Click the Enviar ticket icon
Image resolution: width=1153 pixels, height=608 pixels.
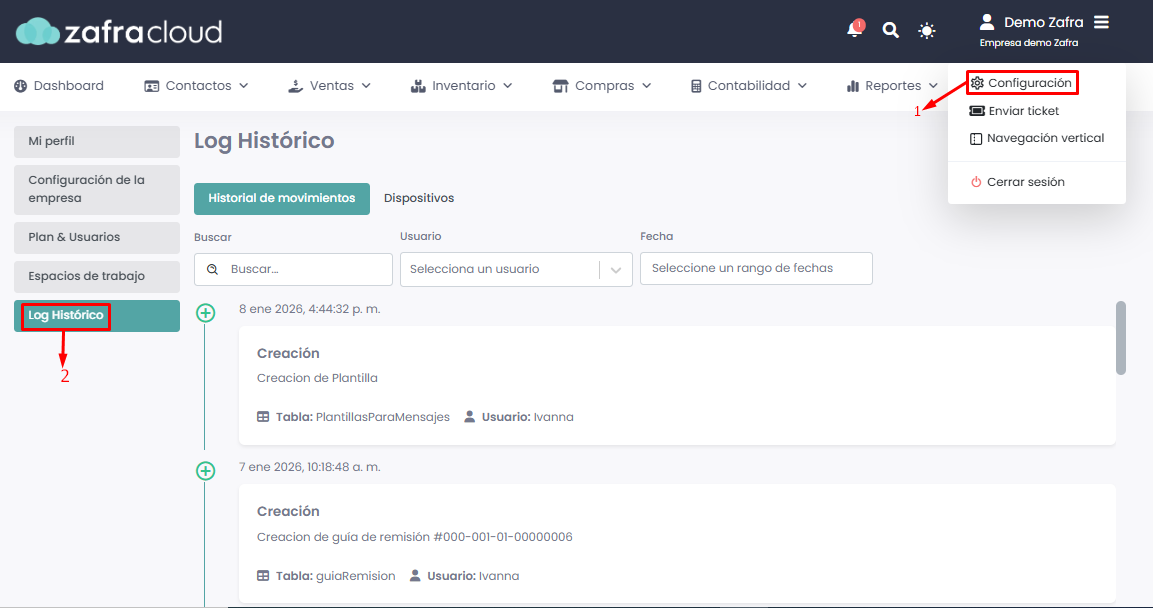coord(977,111)
